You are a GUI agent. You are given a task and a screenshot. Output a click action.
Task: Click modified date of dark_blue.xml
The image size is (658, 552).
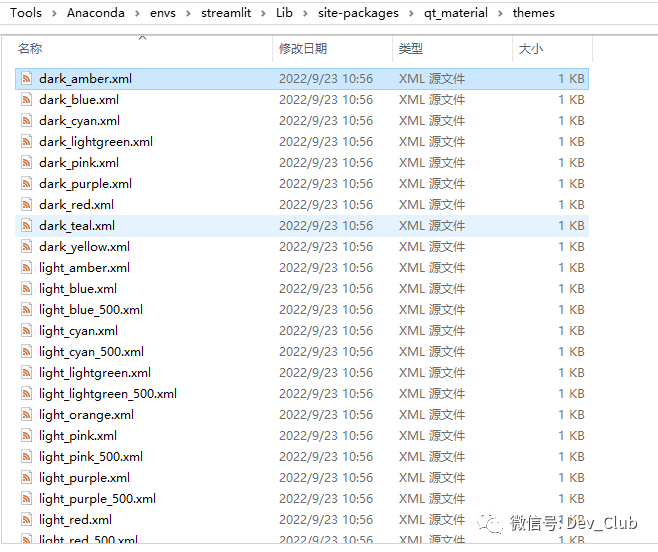tap(326, 99)
